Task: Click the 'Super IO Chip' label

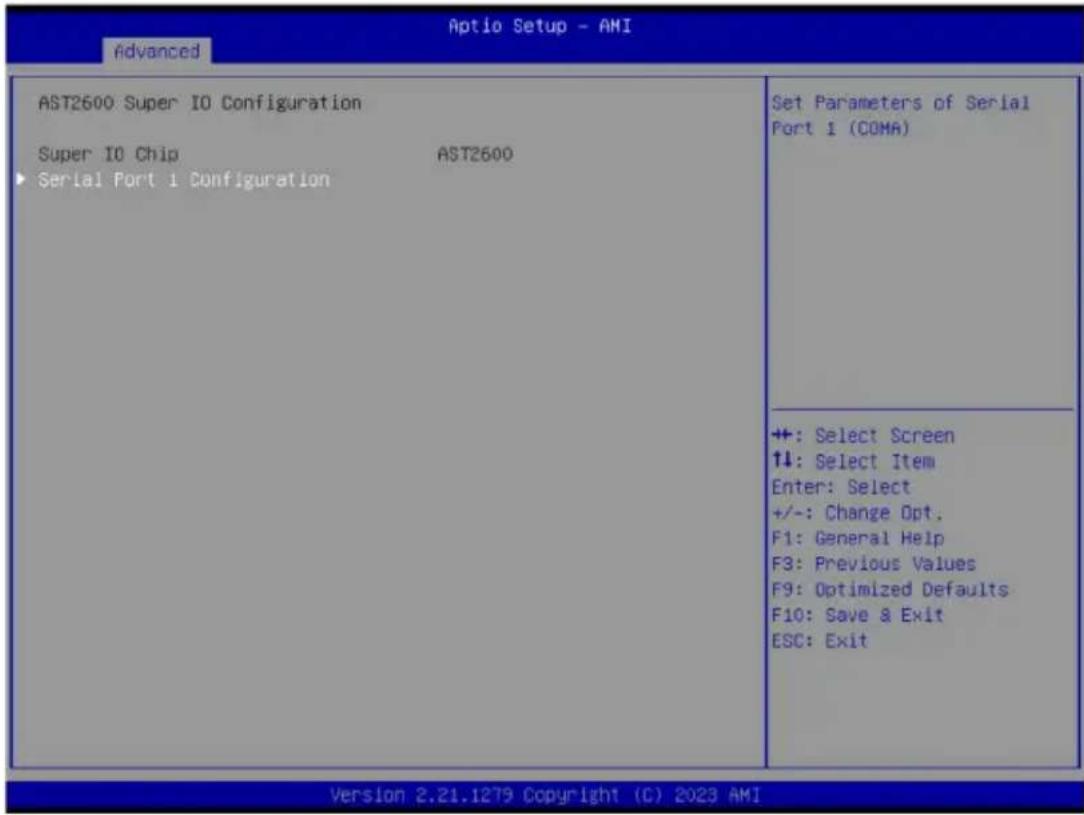Action: 109,153
